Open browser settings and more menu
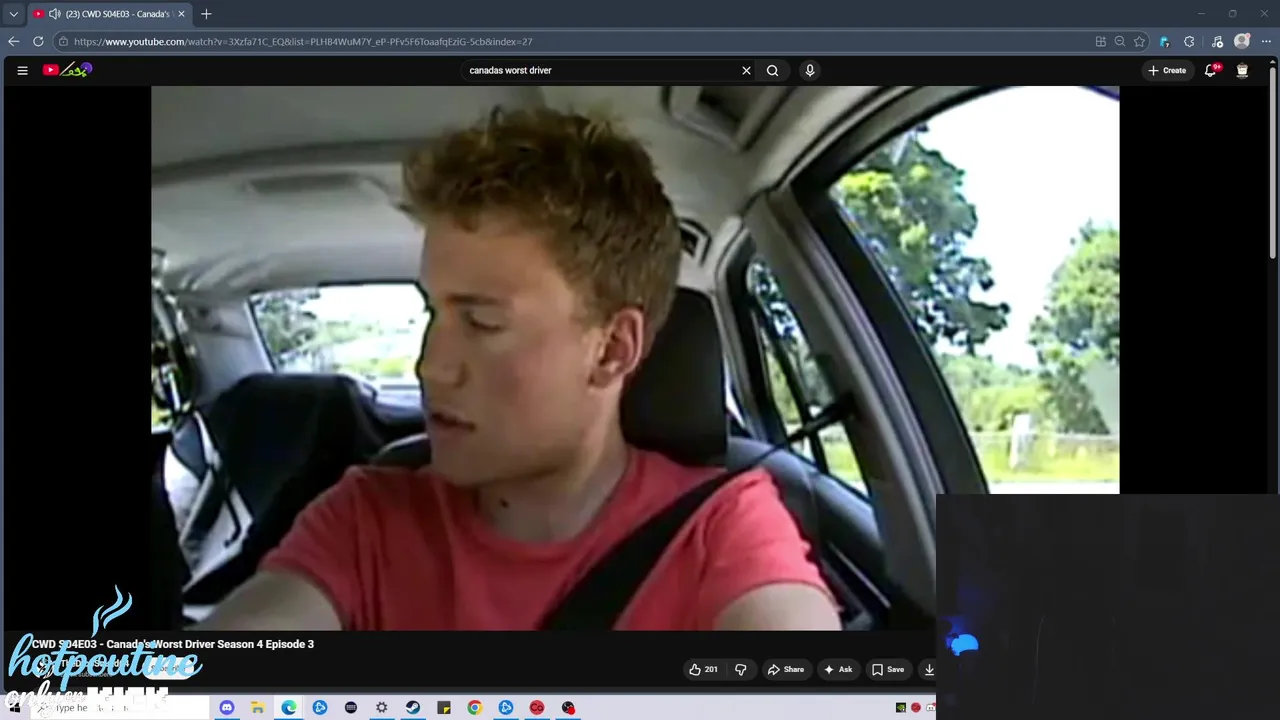The image size is (1280, 720). [x=1266, y=41]
